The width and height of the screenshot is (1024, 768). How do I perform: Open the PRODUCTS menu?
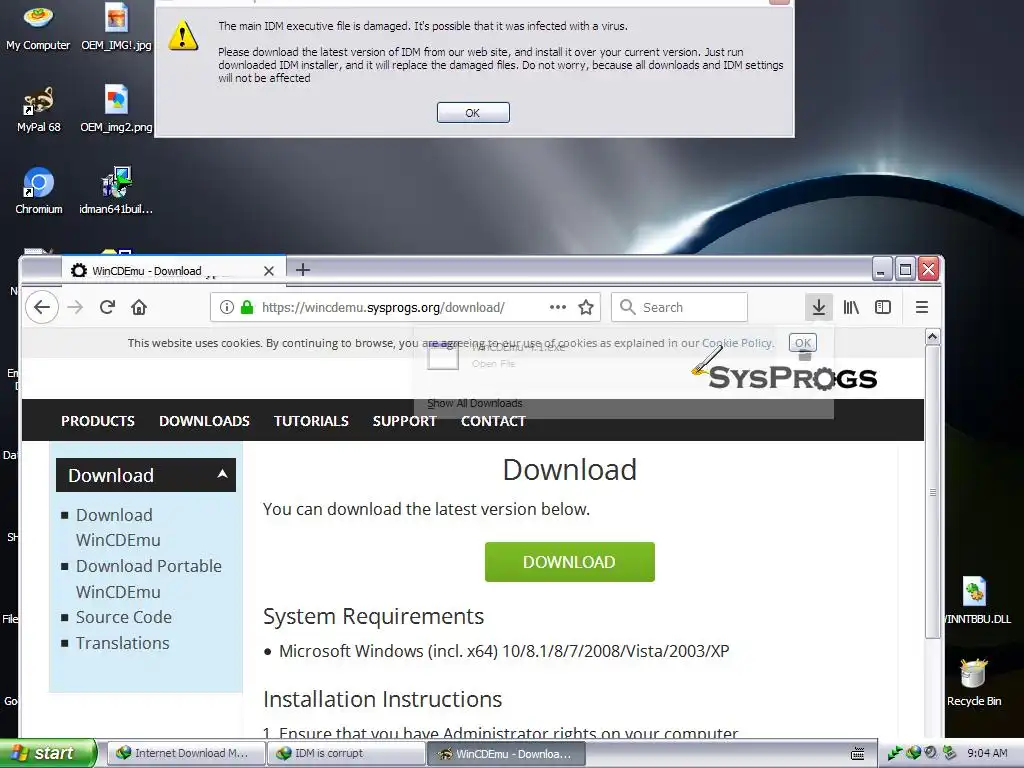[x=98, y=421]
